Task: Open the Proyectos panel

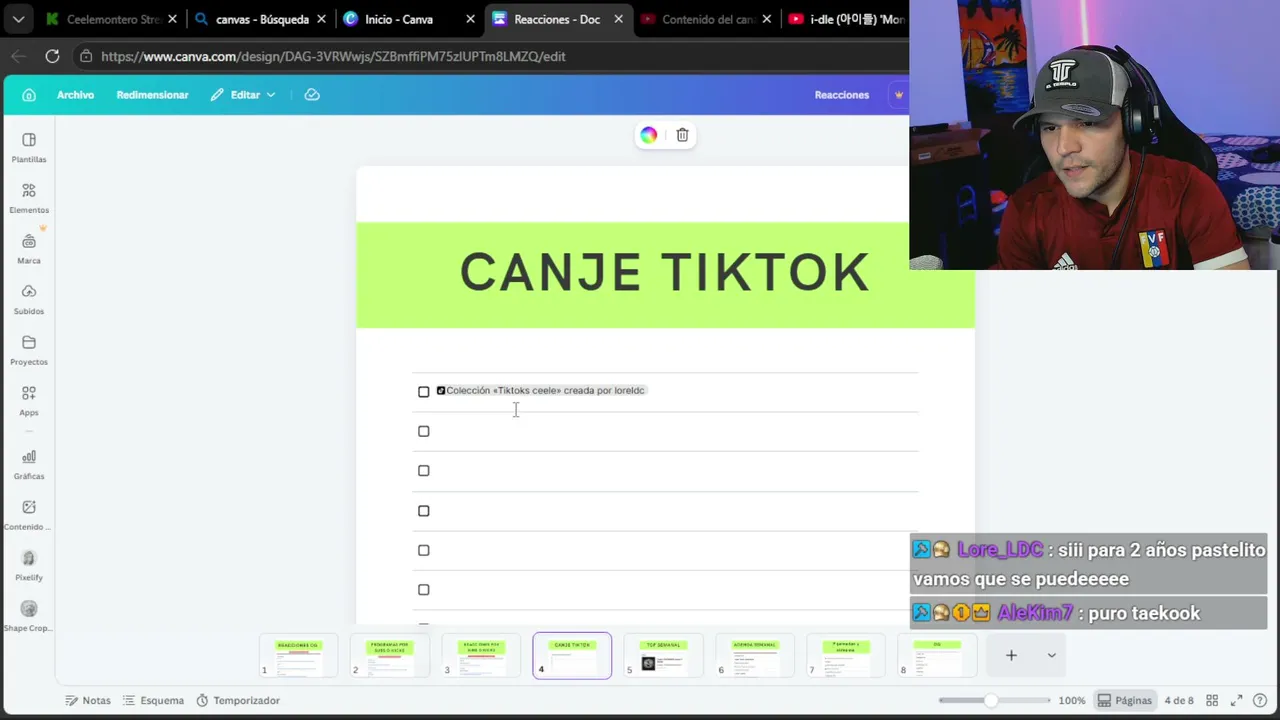Action: 29,350
